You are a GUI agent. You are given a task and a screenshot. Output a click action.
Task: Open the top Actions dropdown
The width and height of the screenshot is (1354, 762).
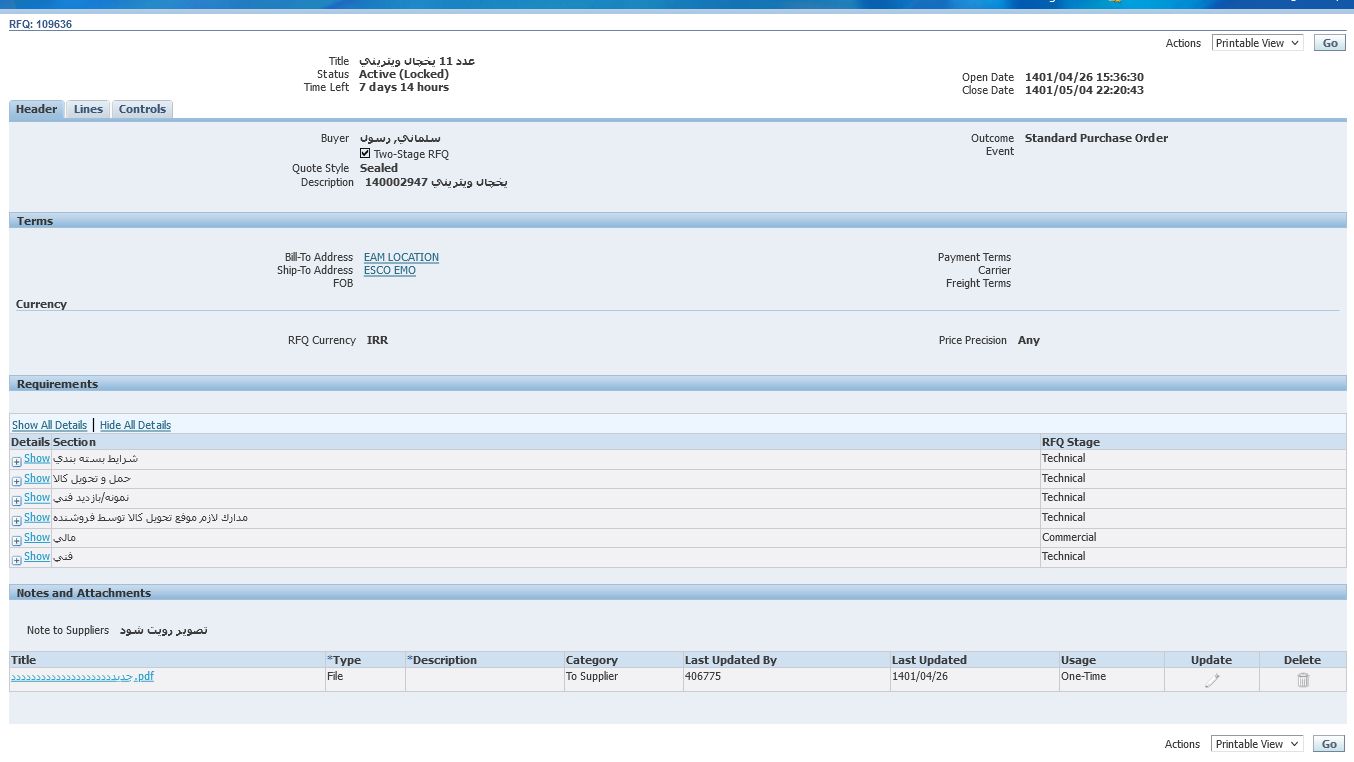(1257, 43)
